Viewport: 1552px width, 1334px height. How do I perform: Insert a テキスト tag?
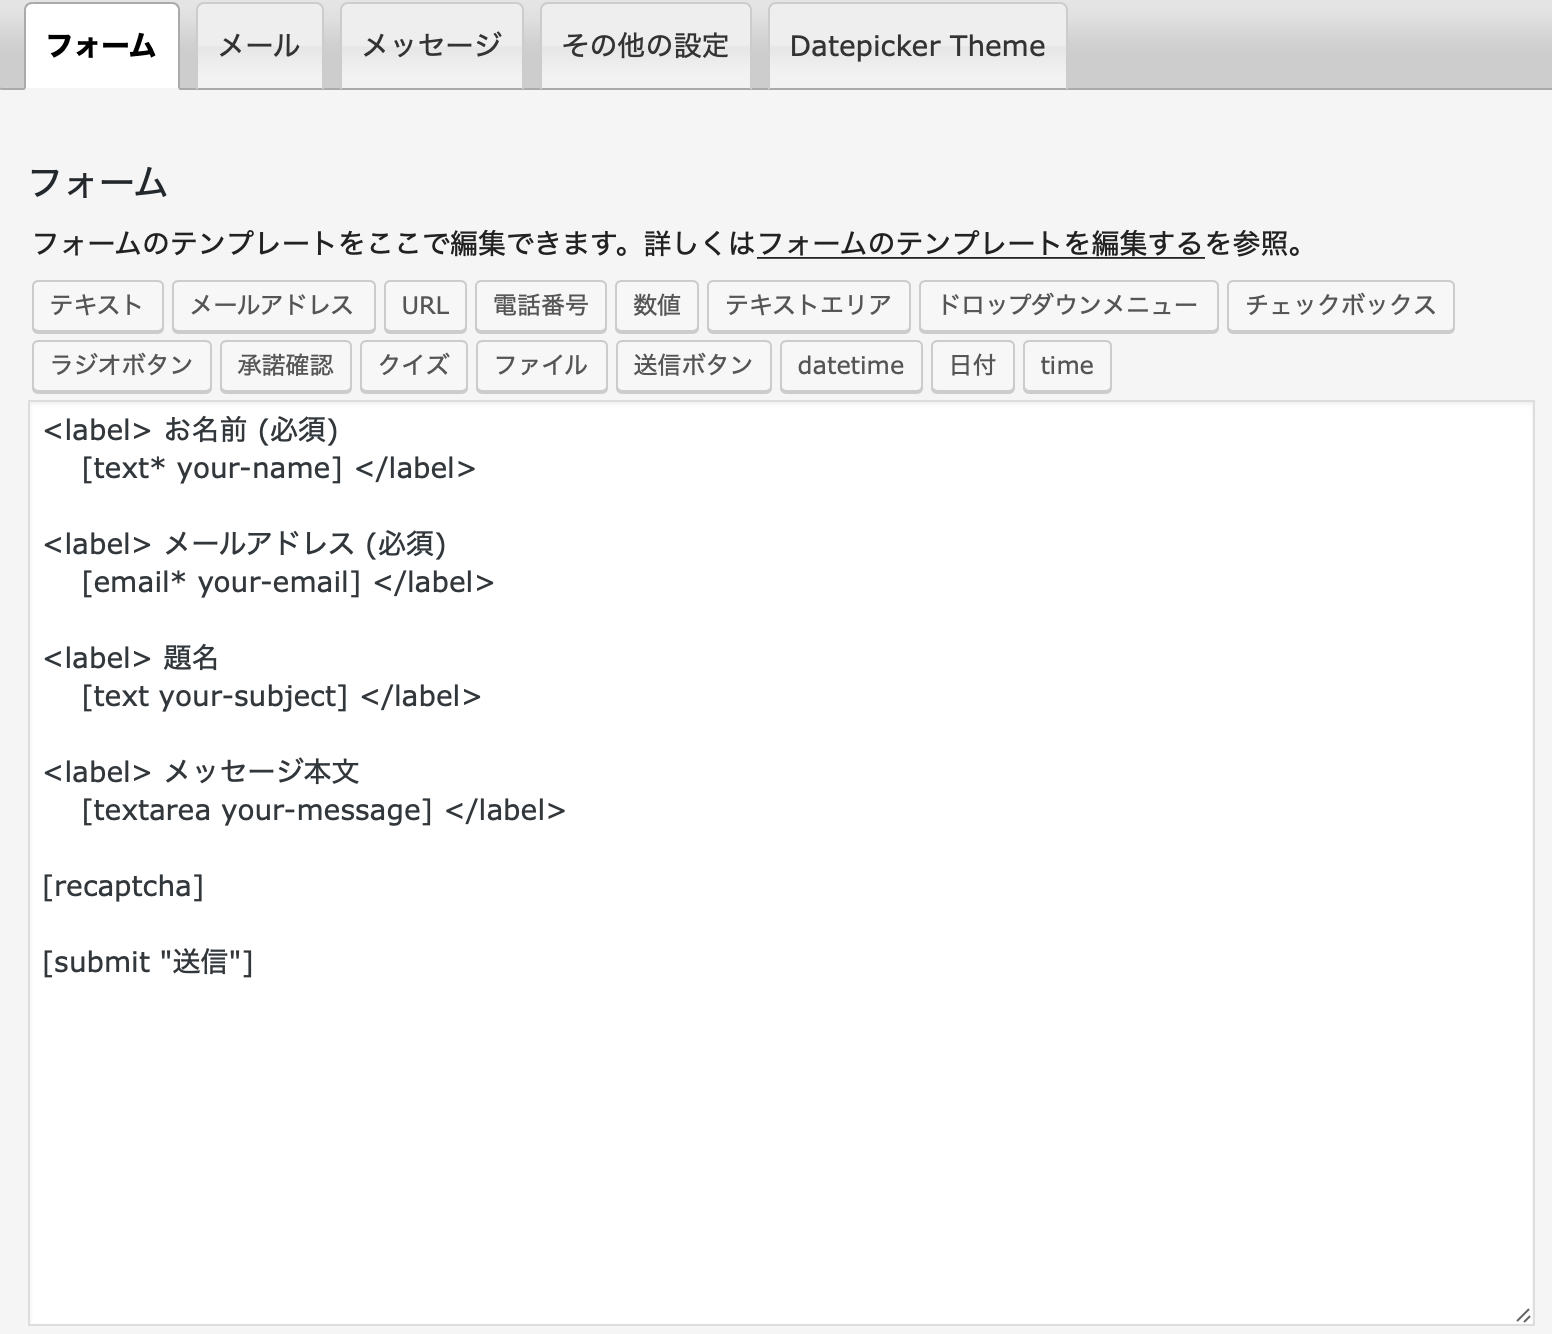(x=97, y=306)
